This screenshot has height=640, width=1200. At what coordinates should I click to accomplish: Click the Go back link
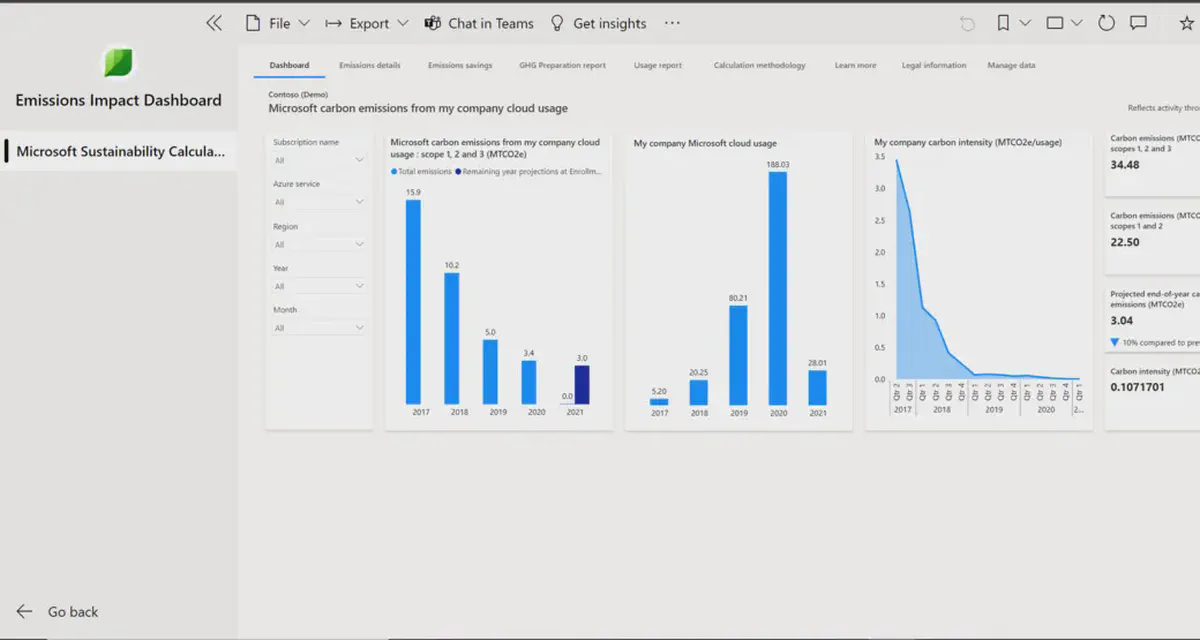point(60,611)
